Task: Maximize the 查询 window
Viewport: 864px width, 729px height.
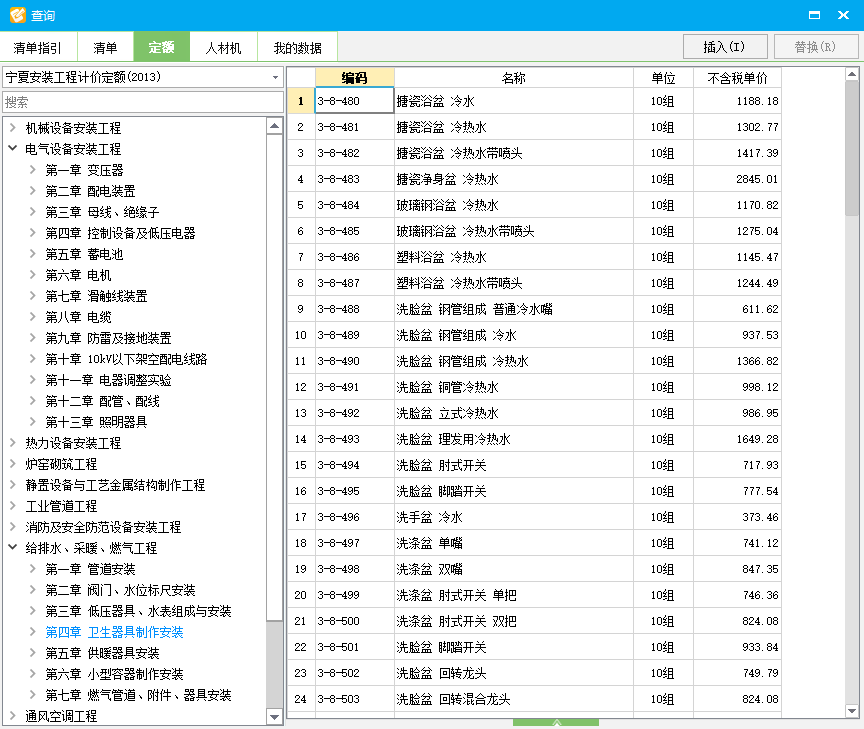Action: pyautogui.click(x=815, y=15)
